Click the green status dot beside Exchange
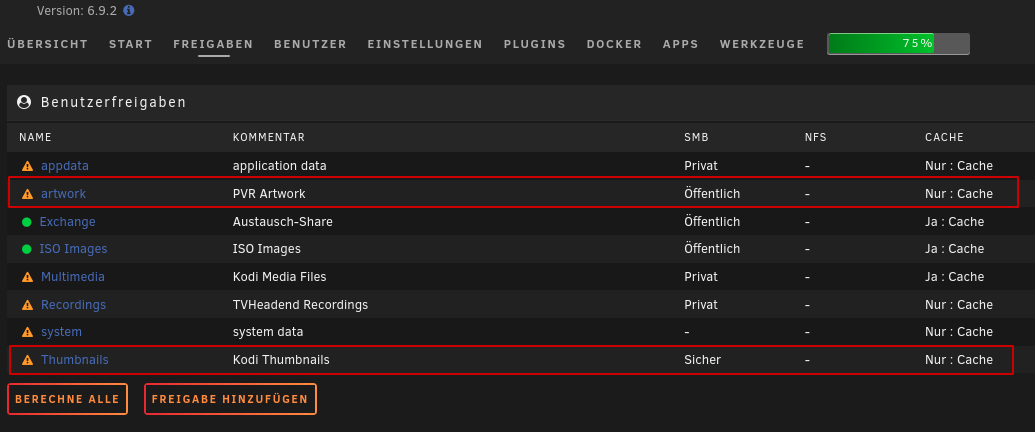This screenshot has height=432, width=1035. (x=26, y=222)
